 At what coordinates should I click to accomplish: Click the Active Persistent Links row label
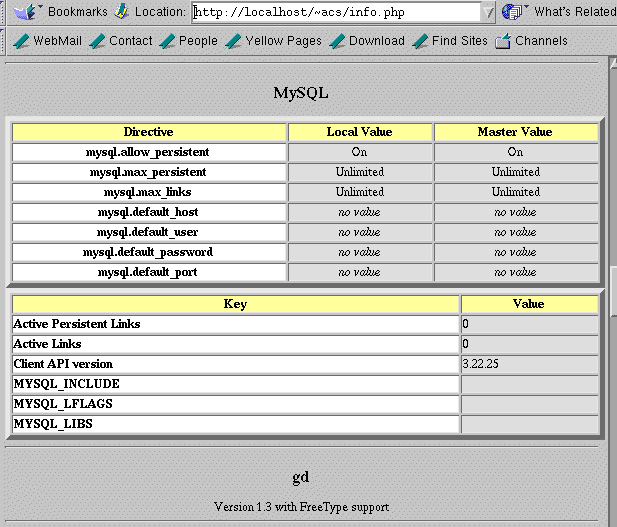click(x=235, y=324)
